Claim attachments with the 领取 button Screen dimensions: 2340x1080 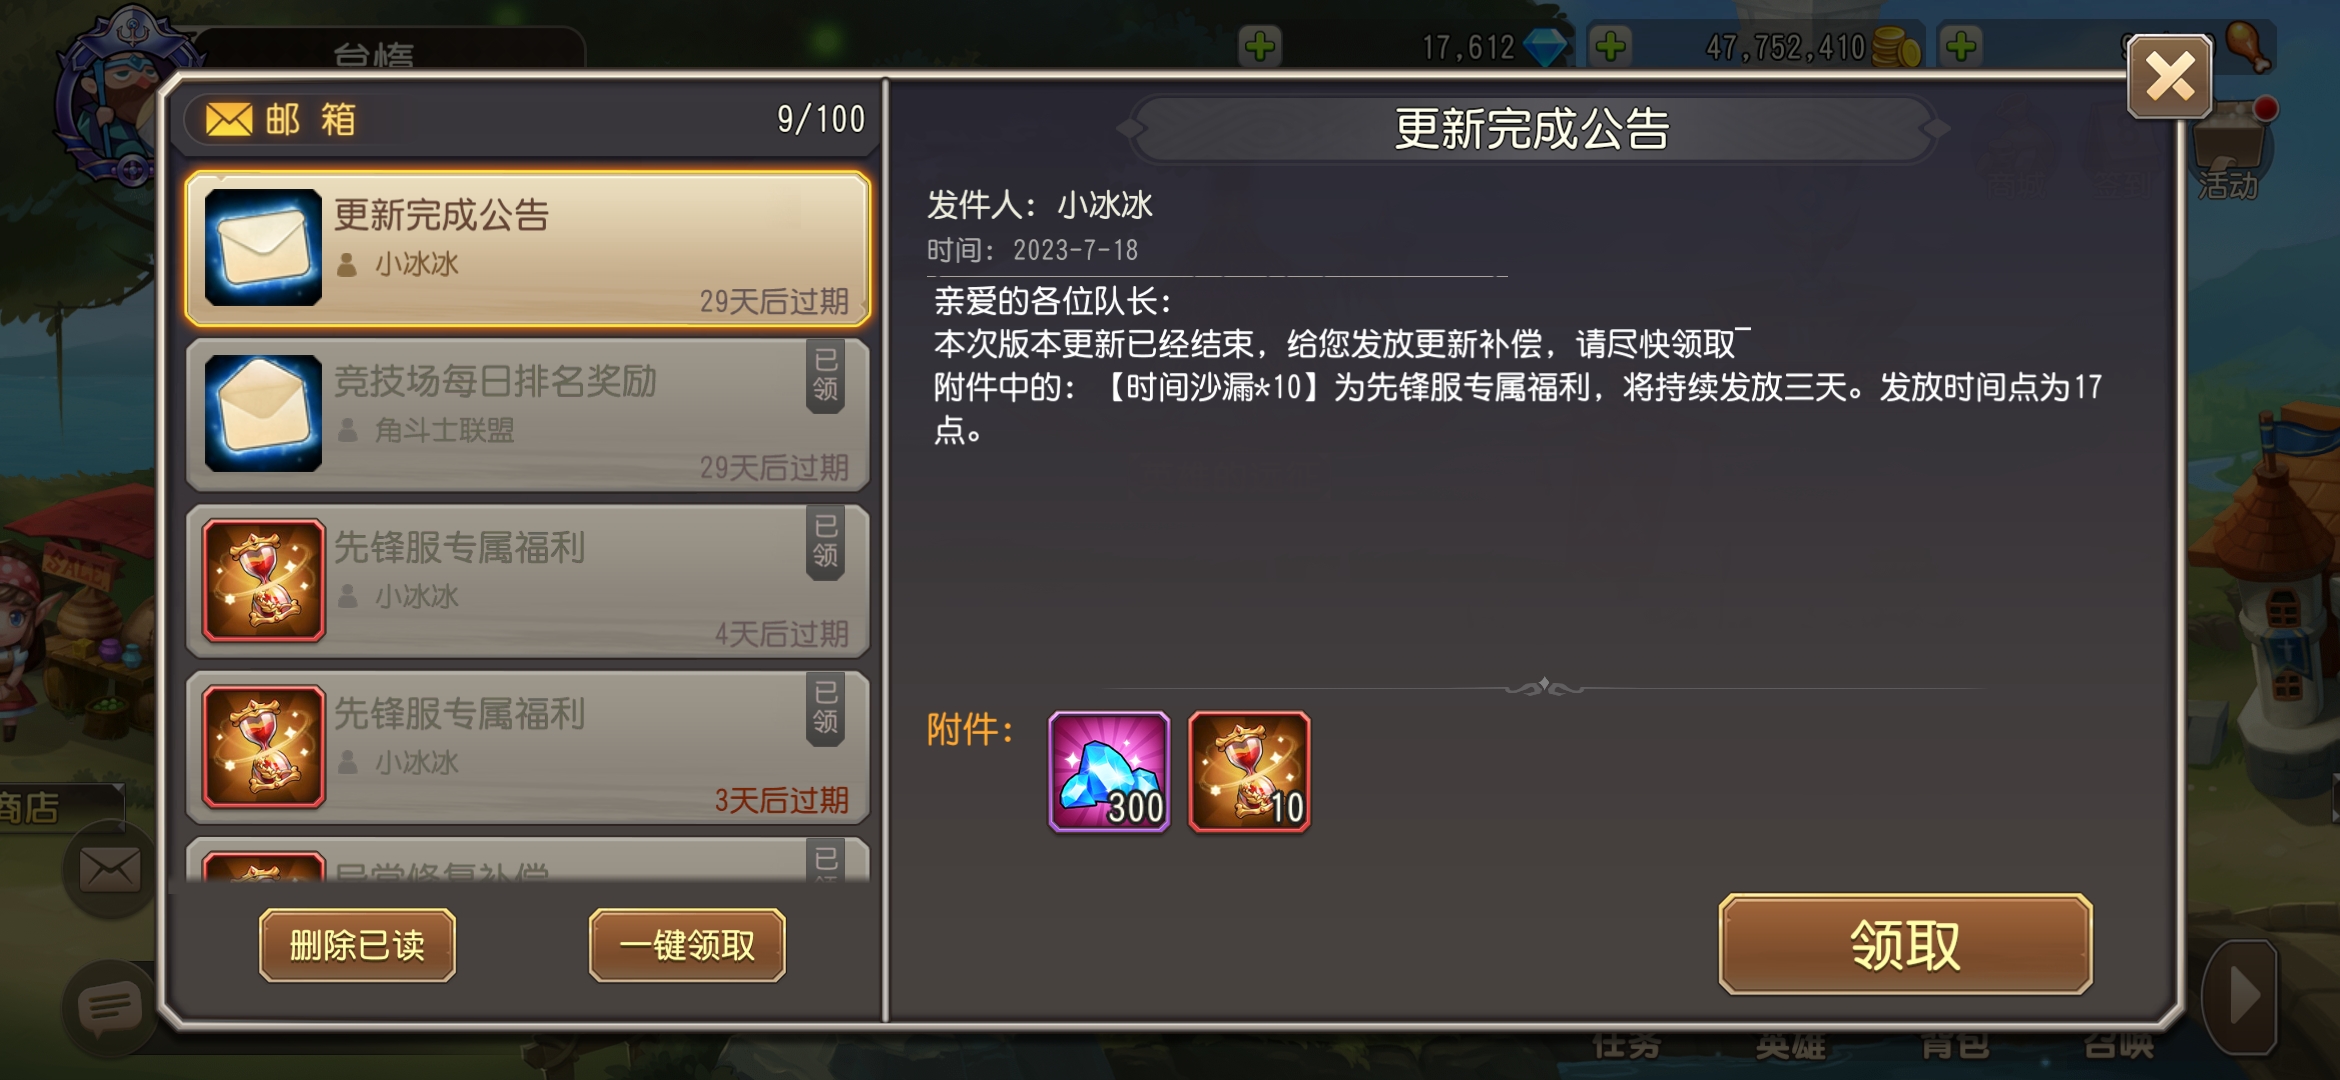(x=1905, y=944)
